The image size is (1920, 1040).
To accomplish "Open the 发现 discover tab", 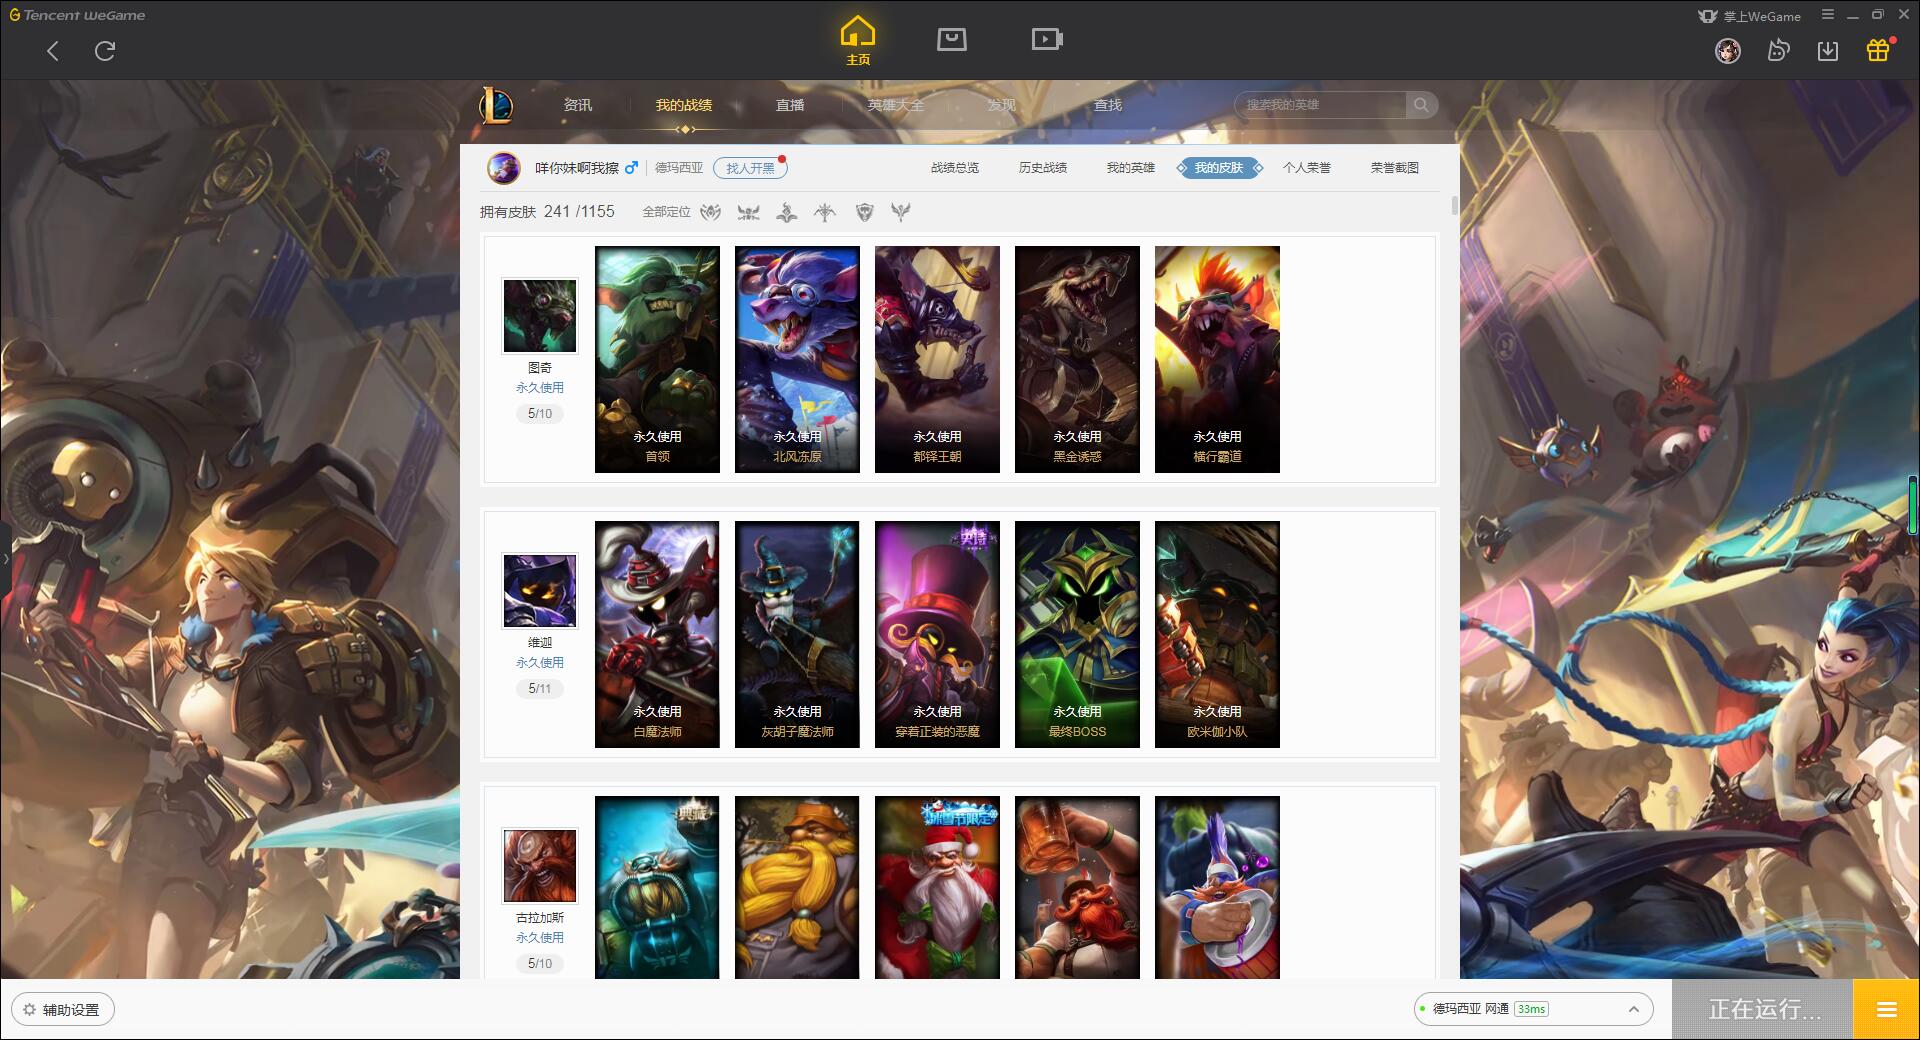I will 1002,105.
